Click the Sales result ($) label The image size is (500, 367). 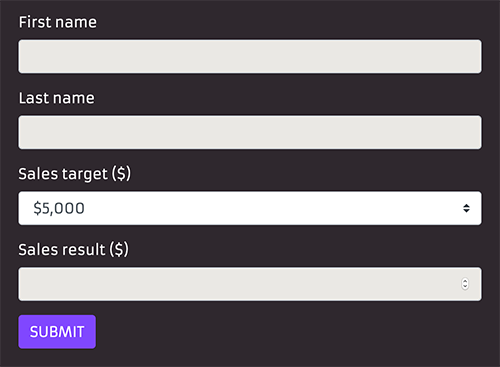pyautogui.click(x=73, y=250)
